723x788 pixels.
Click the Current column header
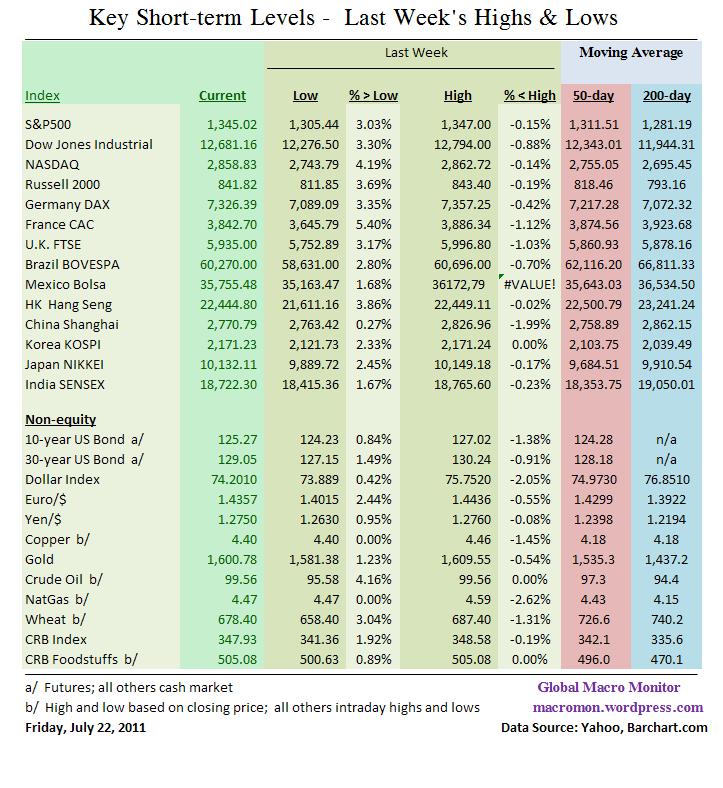tap(222, 96)
